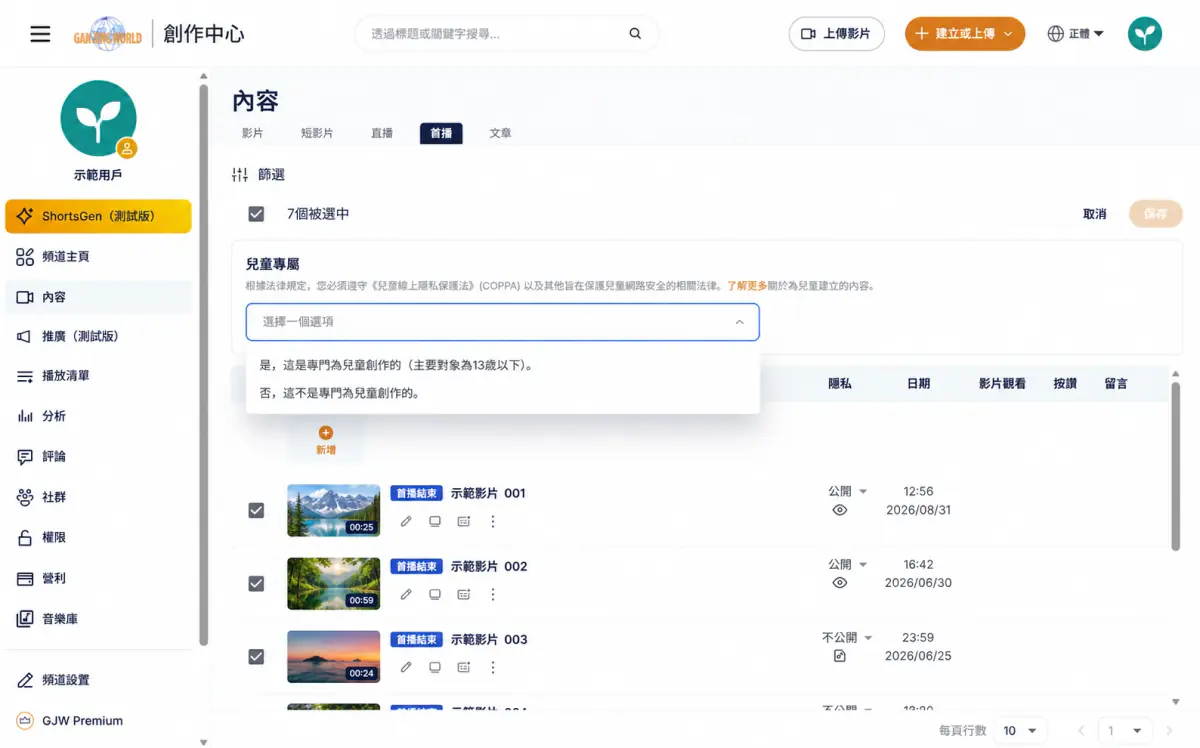The height and width of the screenshot is (748, 1200).
Task: Open the 正體 language dropdown
Action: tap(1076, 34)
